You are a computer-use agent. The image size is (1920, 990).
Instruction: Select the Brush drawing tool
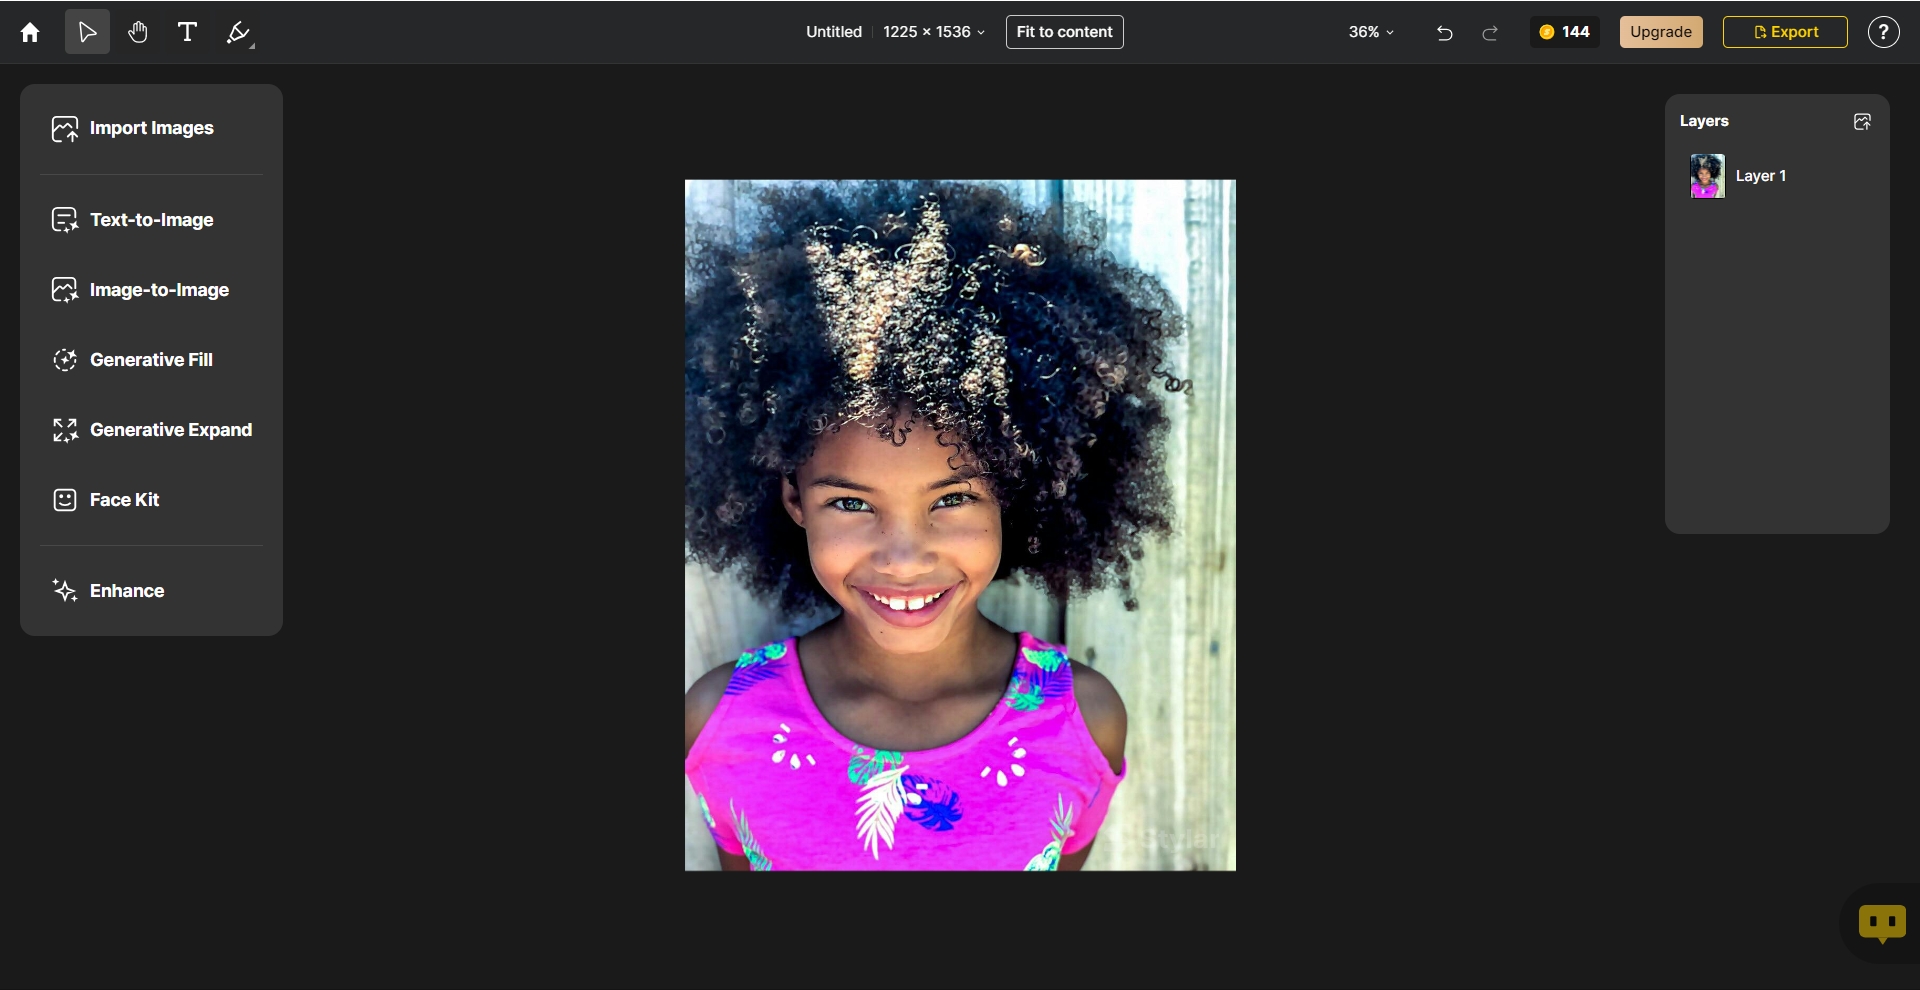point(236,32)
